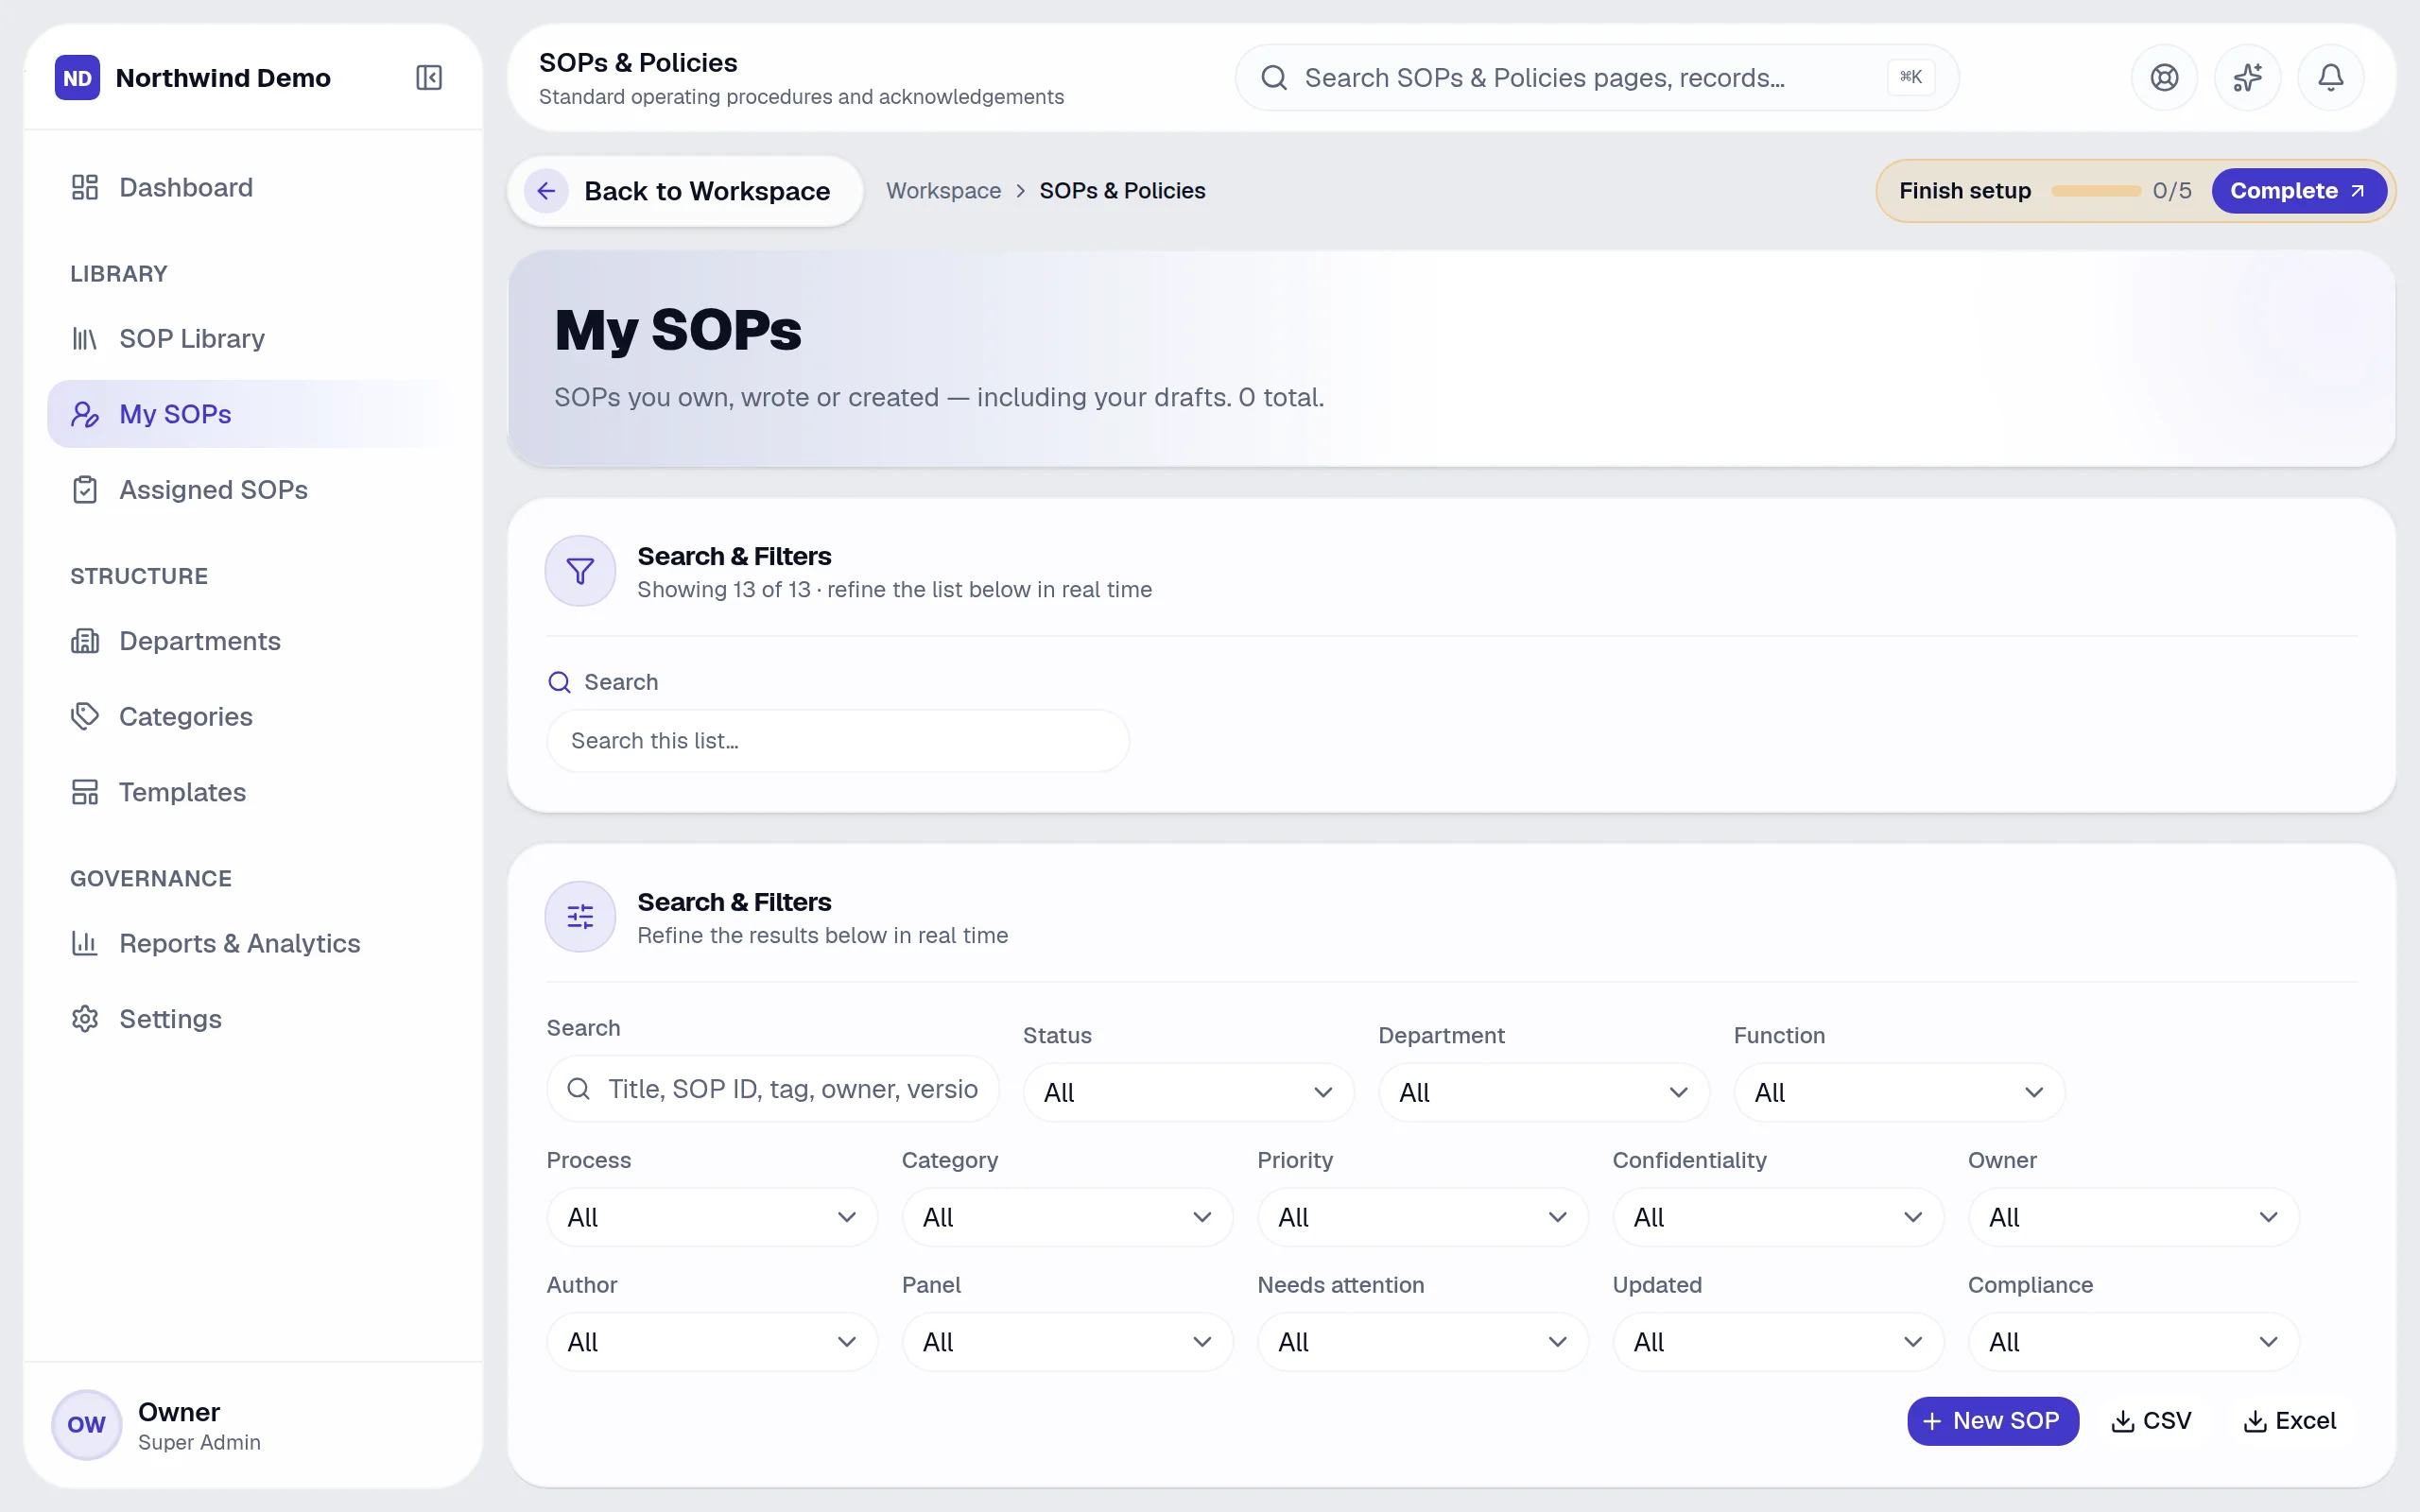
Task: Click the funnel filter icon
Action: point(580,571)
